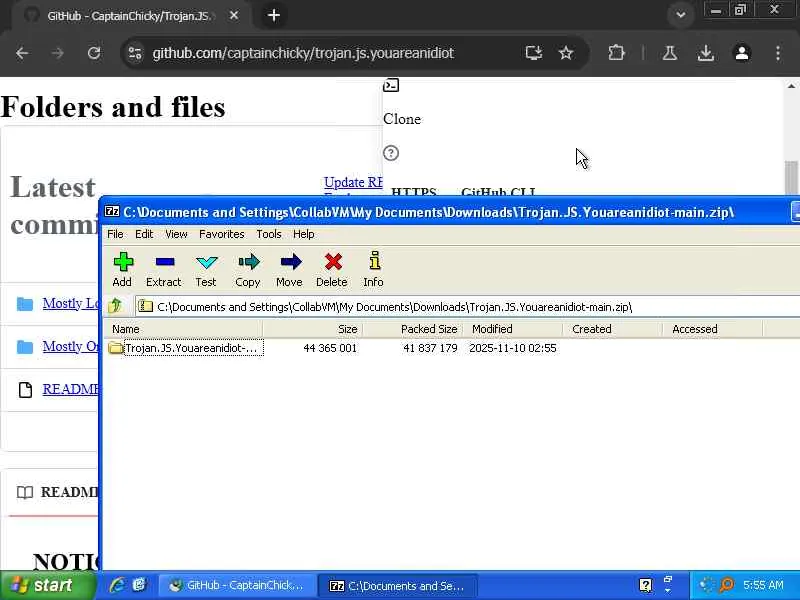Screen dimensions: 800x600
Task: Click size value 44 365 001
Action: pyautogui.click(x=330, y=348)
